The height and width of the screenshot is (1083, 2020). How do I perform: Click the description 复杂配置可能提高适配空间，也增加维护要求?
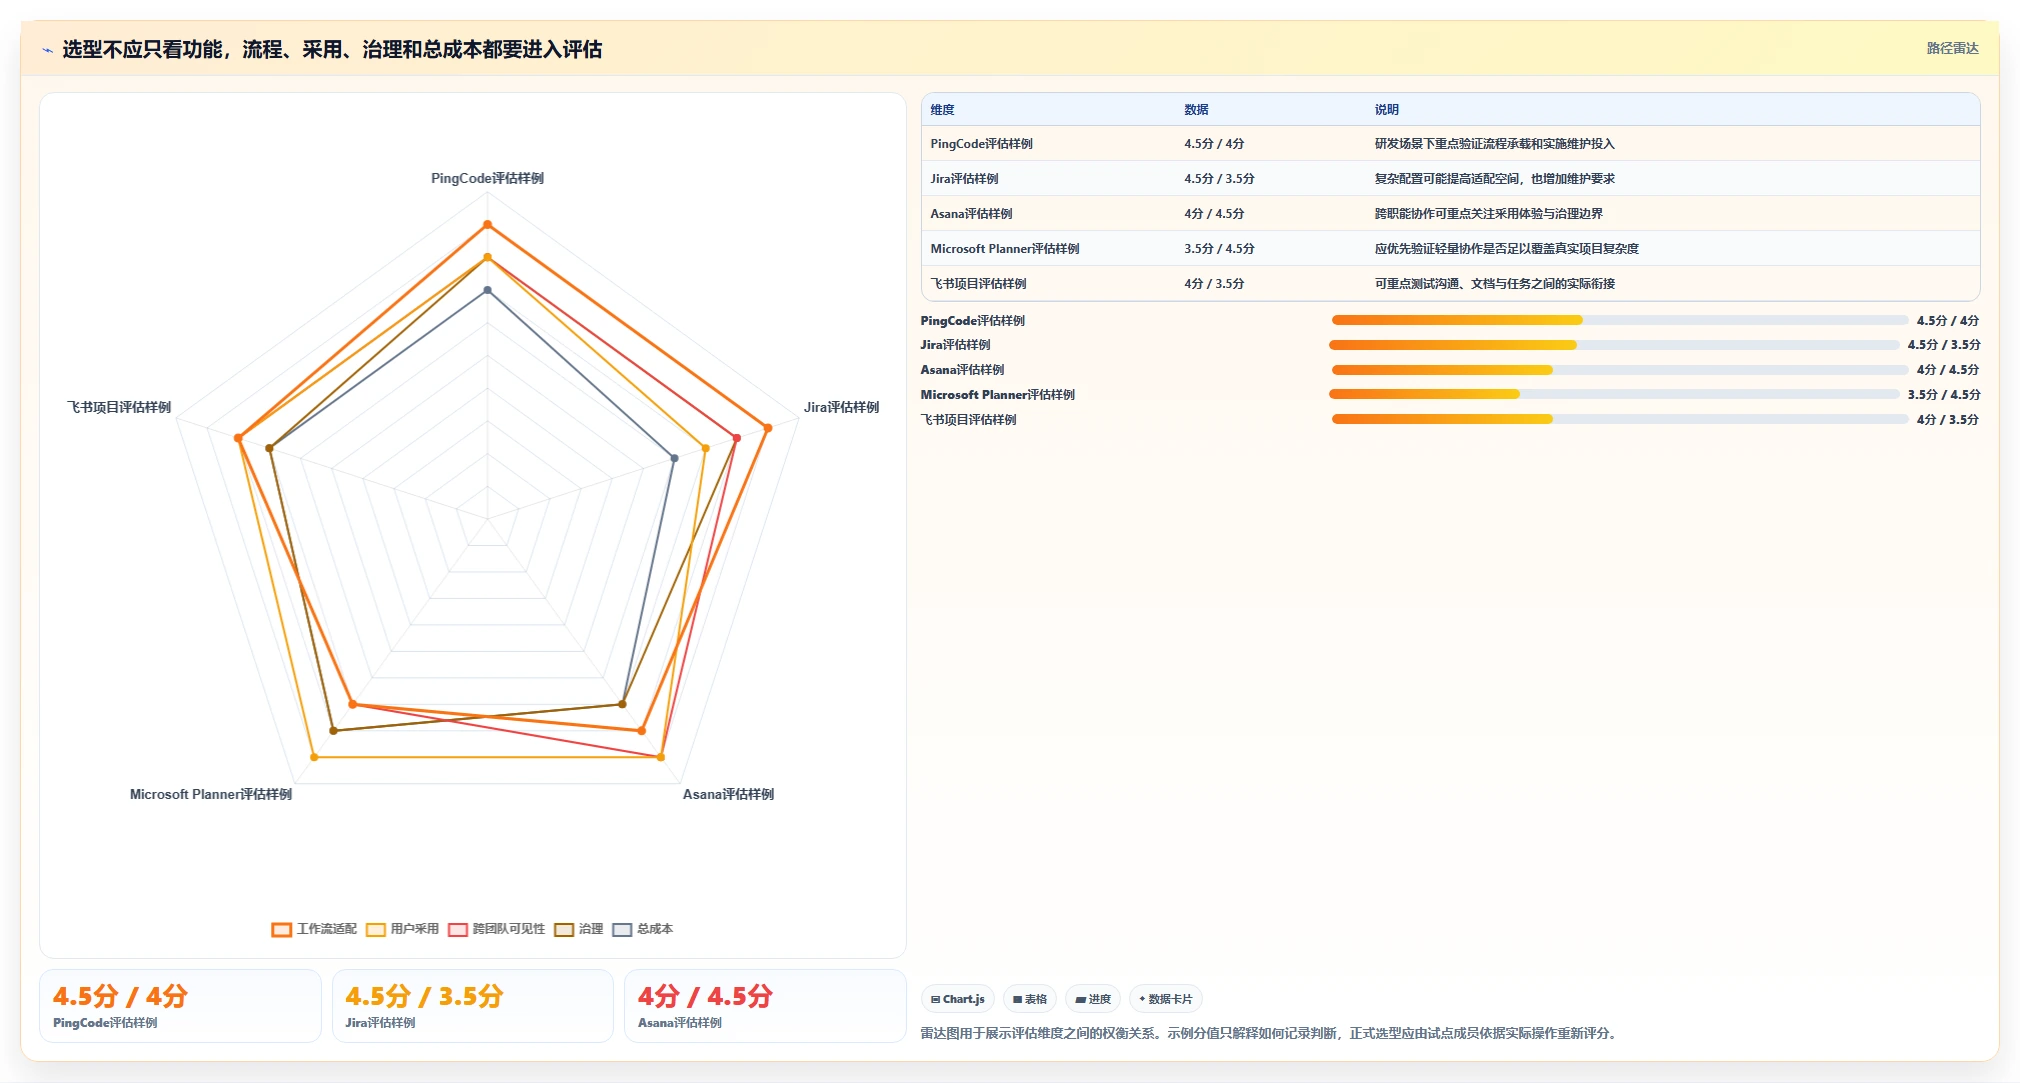(x=1494, y=179)
